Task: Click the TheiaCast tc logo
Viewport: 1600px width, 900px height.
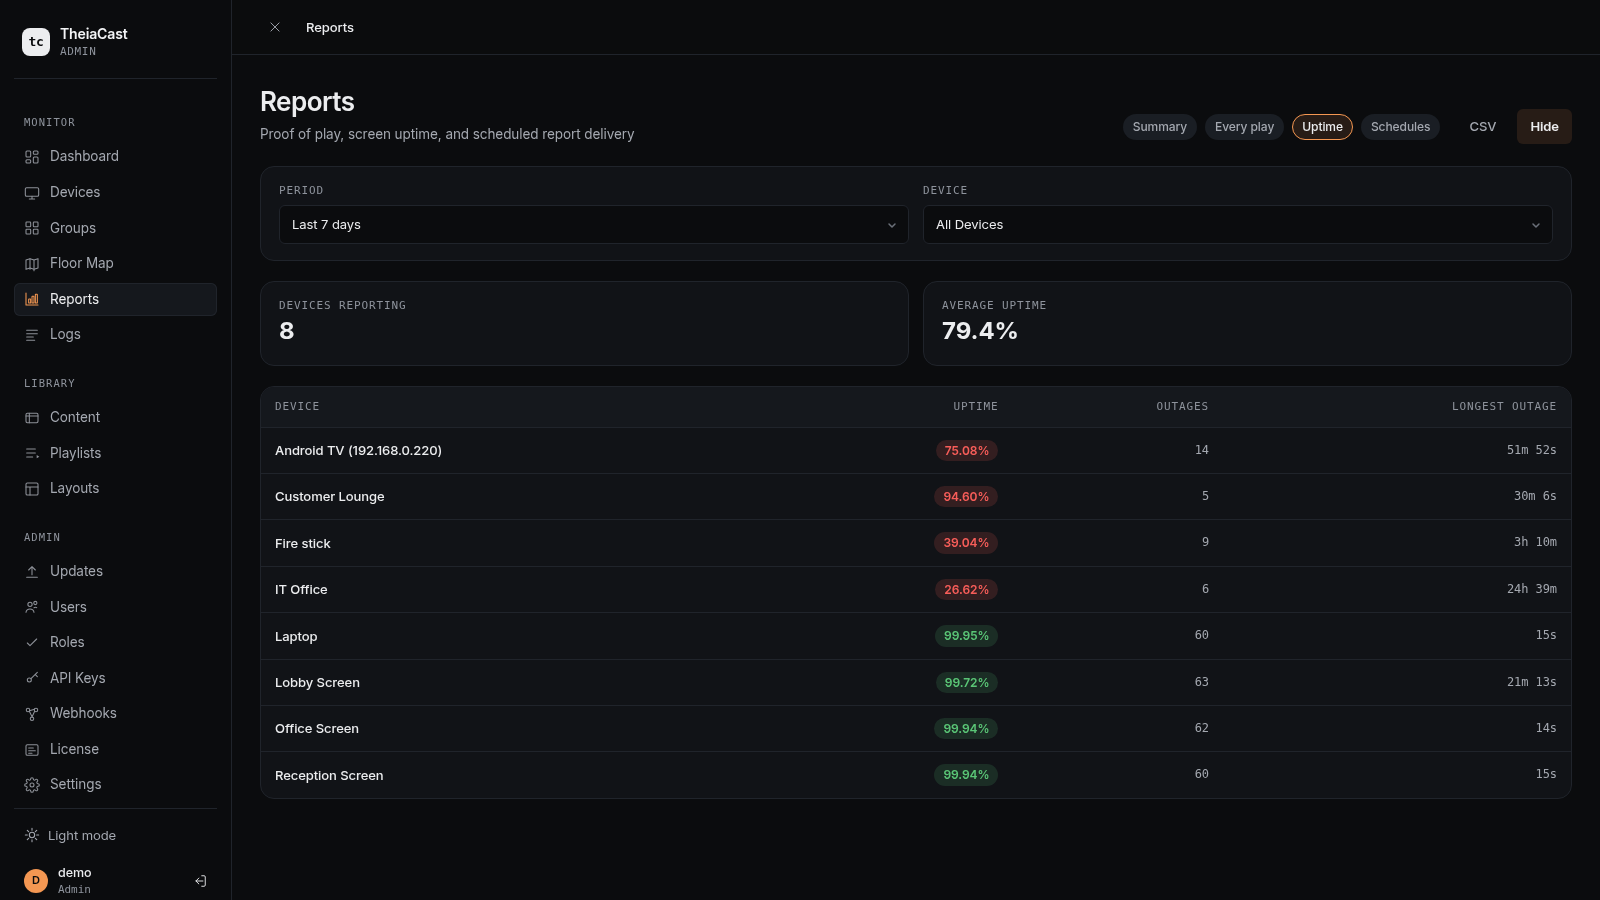Action: (36, 42)
